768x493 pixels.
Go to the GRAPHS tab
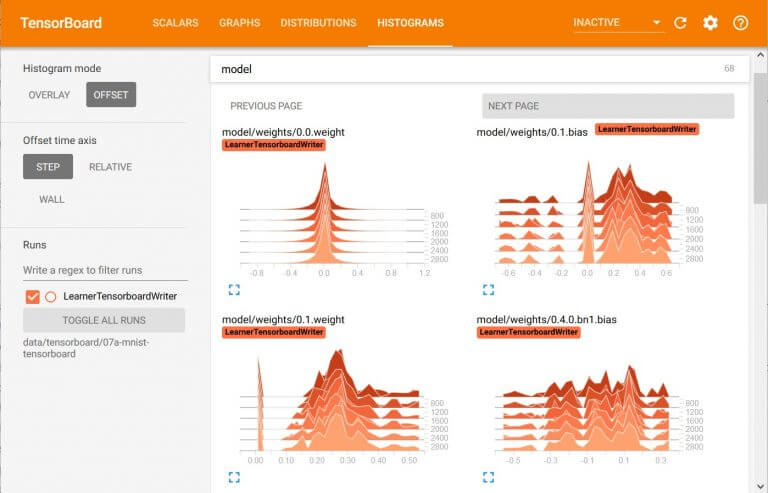pos(239,23)
